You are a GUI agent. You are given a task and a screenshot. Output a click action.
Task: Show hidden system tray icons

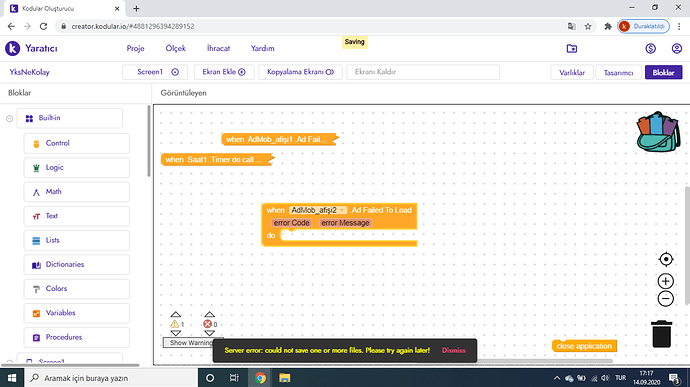557,378
